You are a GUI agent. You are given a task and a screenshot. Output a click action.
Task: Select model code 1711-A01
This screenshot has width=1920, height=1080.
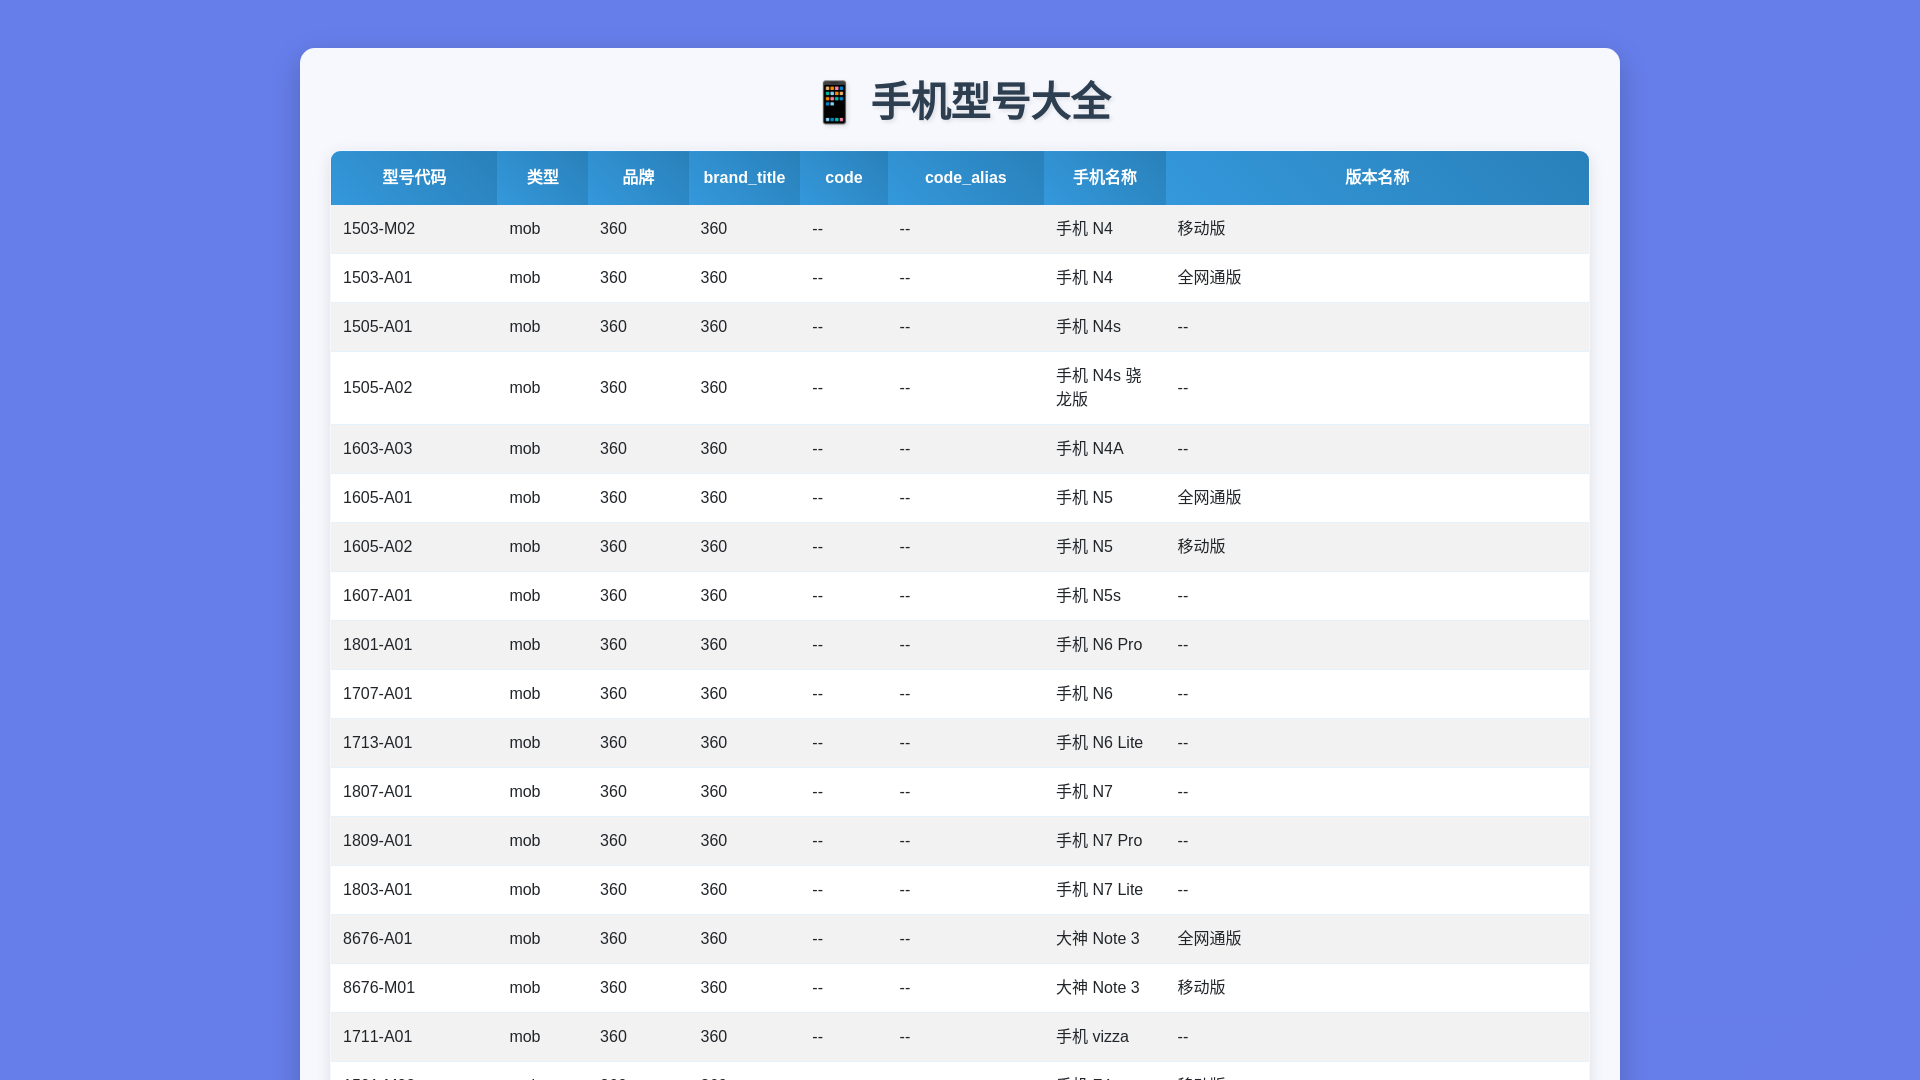coord(378,1037)
